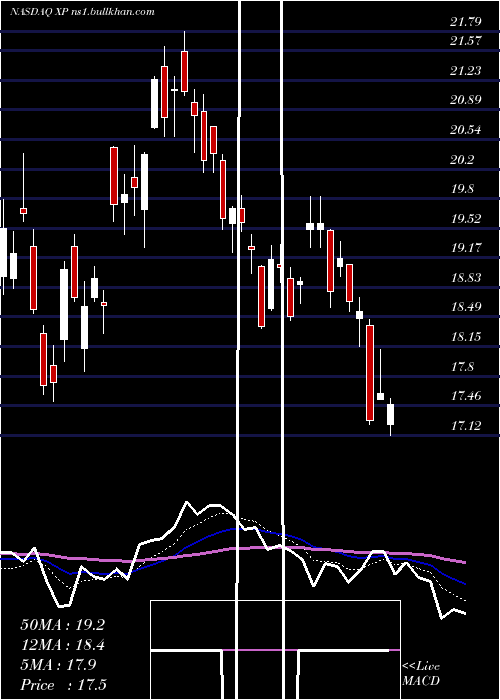Click the 18.49 price axis label

(466, 307)
